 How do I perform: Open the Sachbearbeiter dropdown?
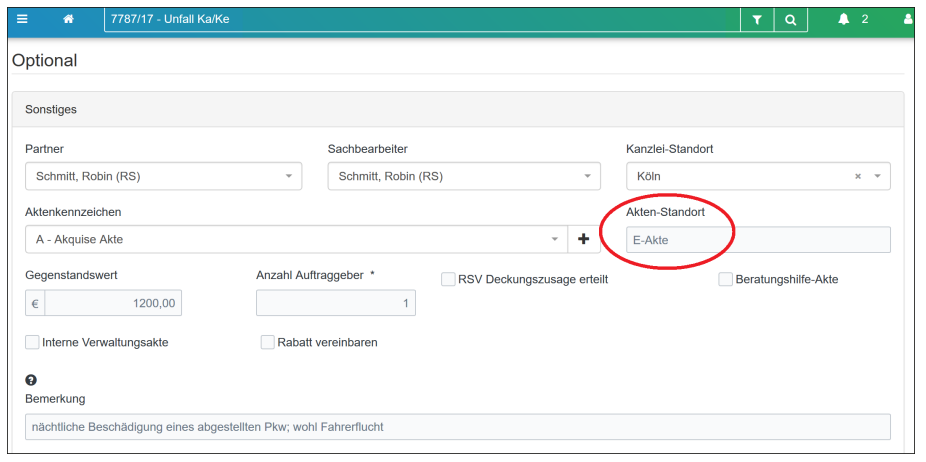pyautogui.click(x=588, y=177)
